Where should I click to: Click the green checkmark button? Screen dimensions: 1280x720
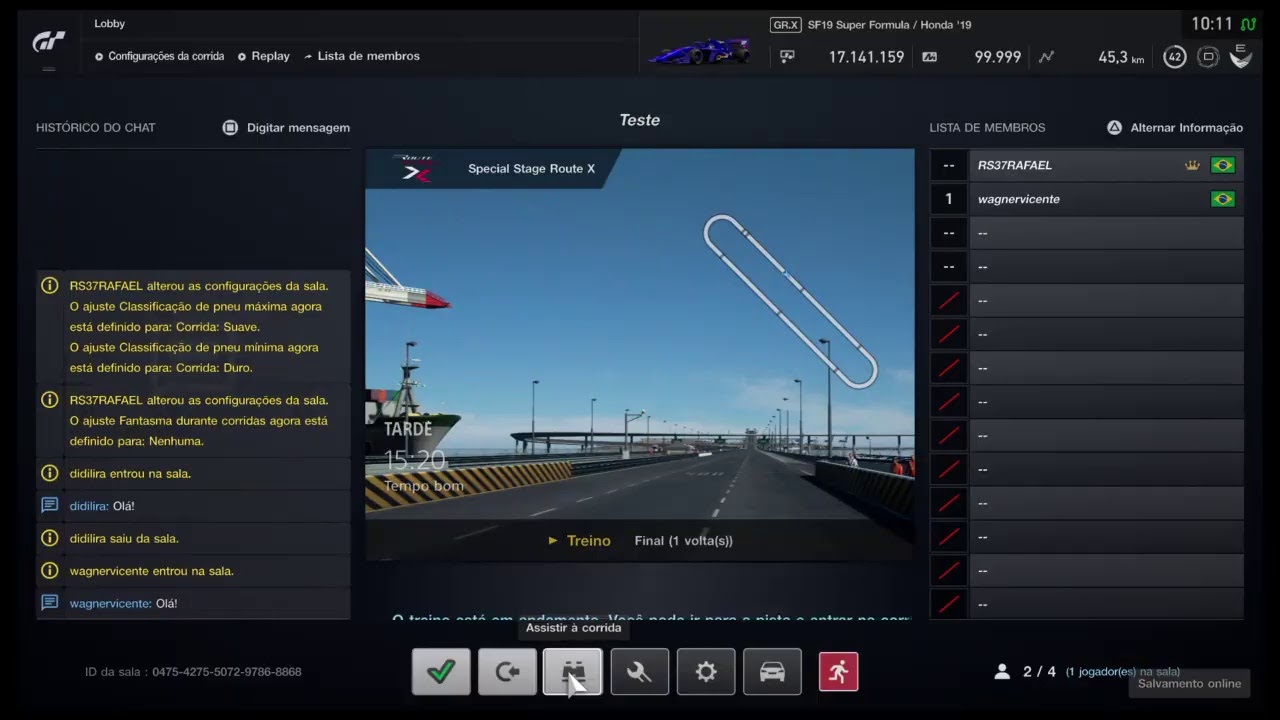coord(441,672)
